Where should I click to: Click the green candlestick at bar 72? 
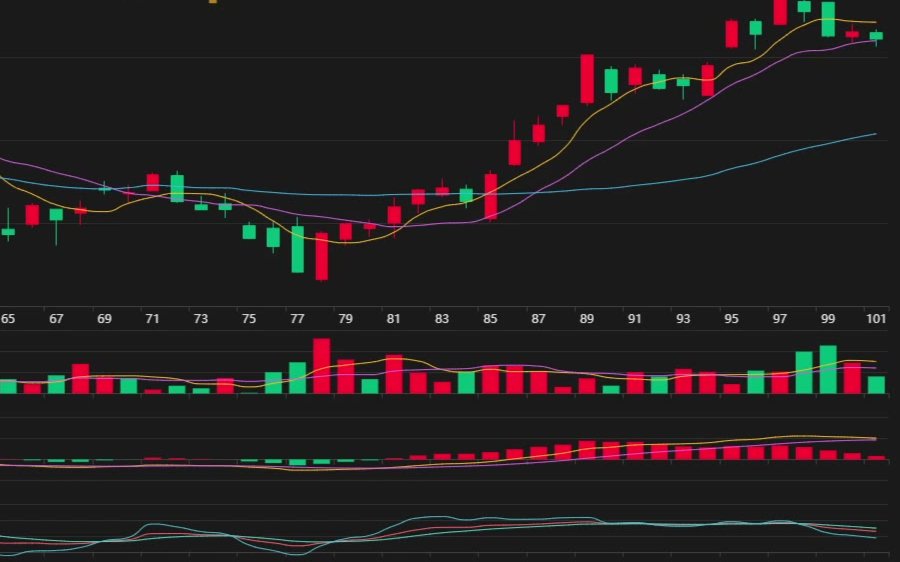pos(177,188)
